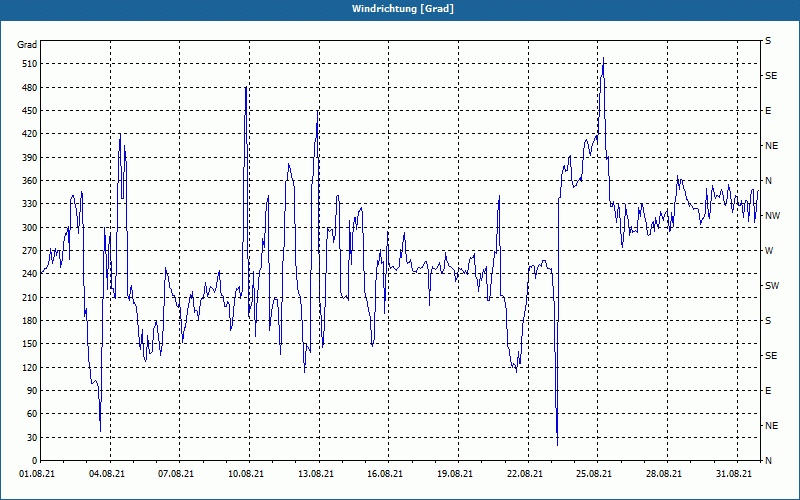The image size is (800, 500).
Task: Click the 120 value on left axis
Action: [x=30, y=367]
